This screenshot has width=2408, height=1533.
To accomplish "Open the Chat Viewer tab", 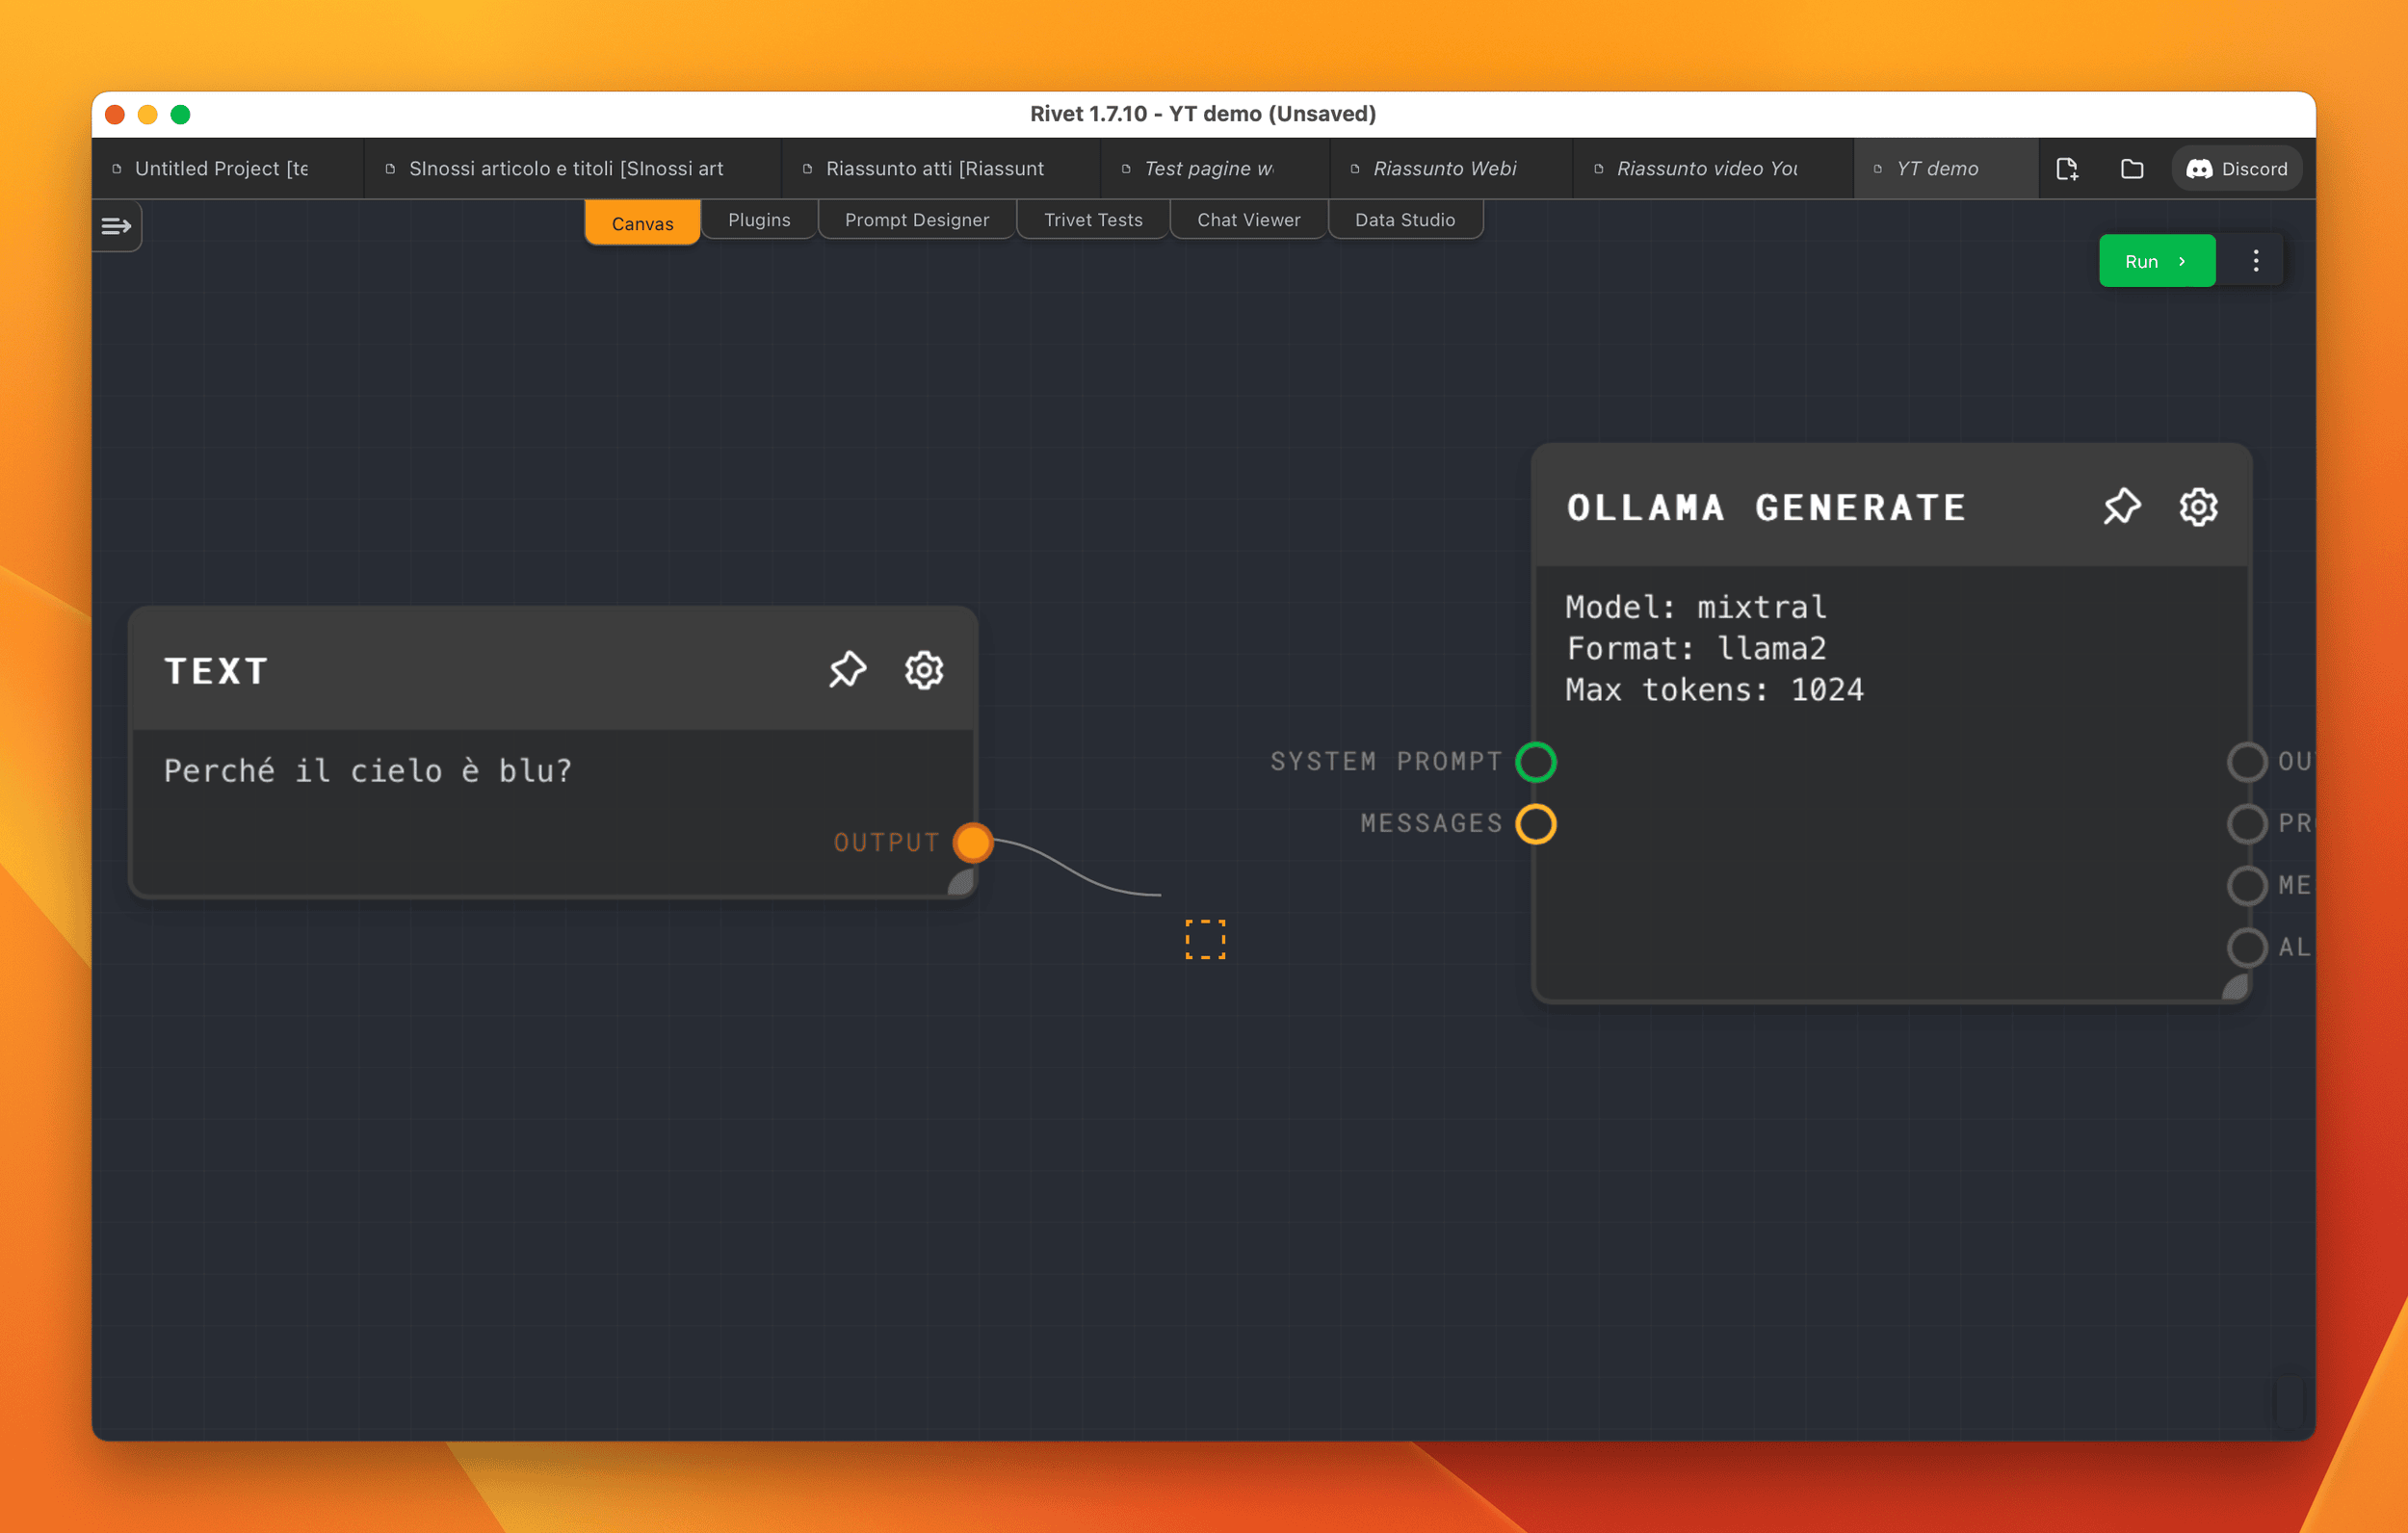I will (1249, 219).
